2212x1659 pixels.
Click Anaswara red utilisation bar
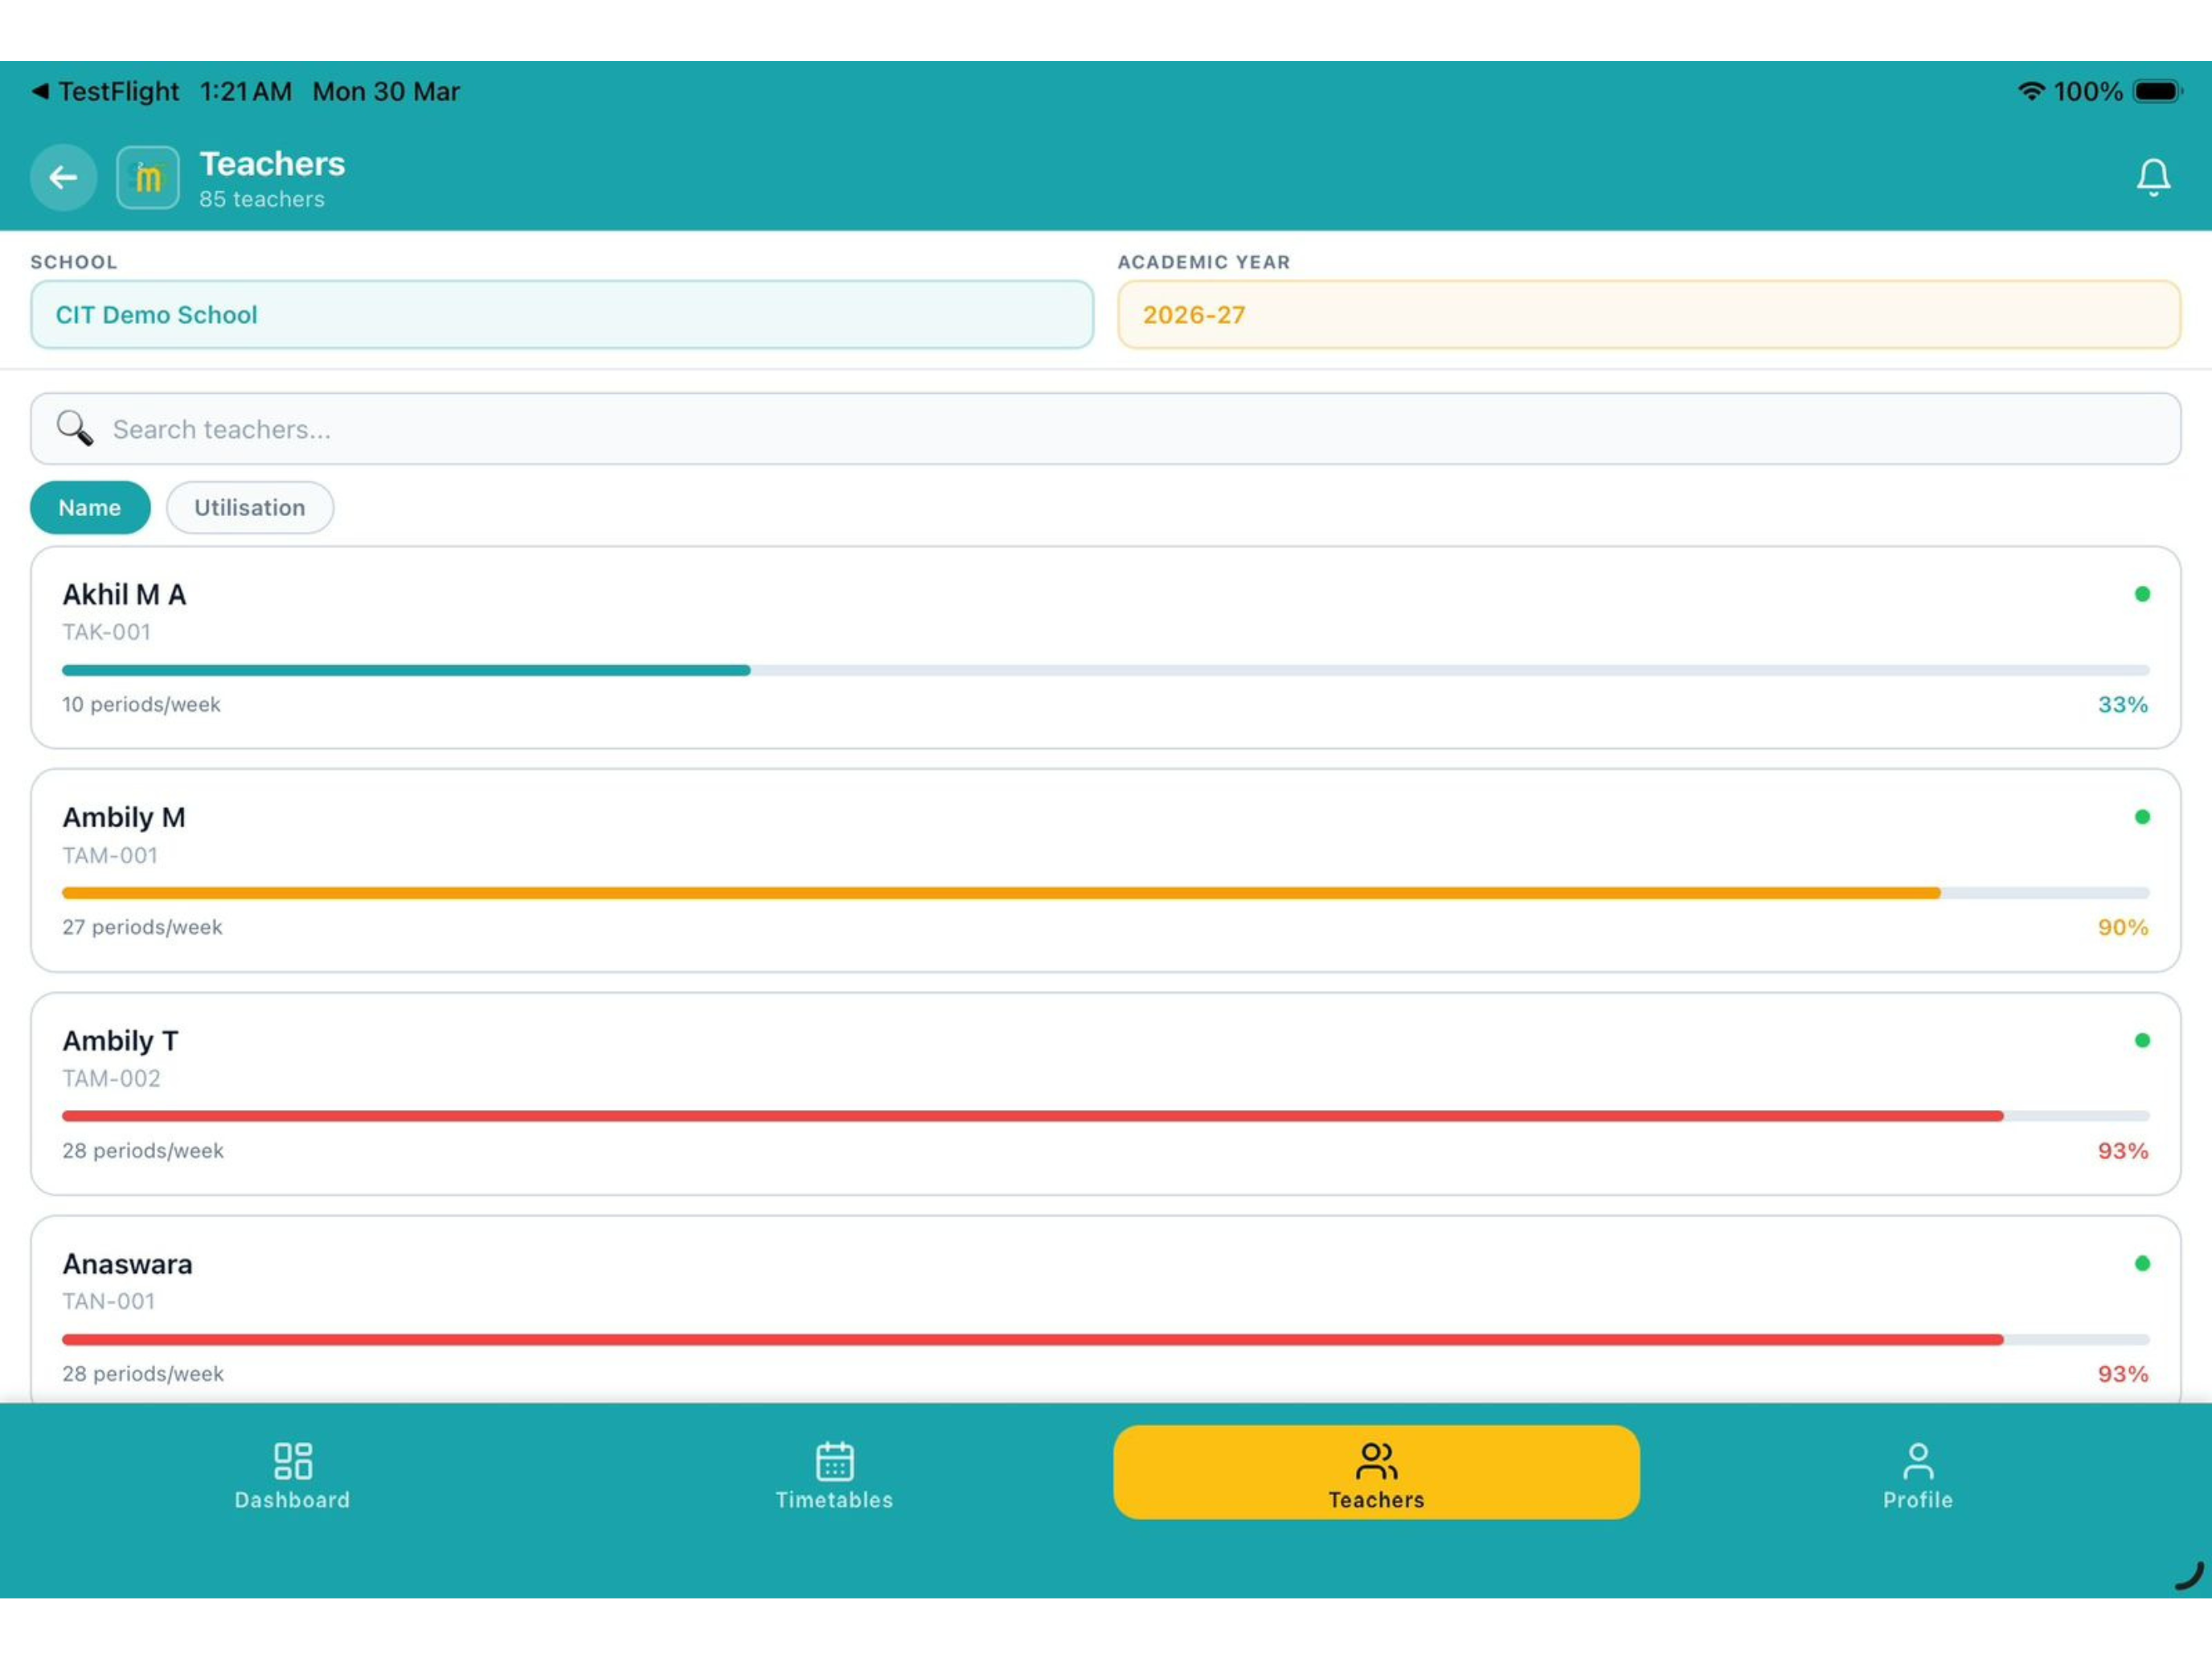click(1032, 1339)
